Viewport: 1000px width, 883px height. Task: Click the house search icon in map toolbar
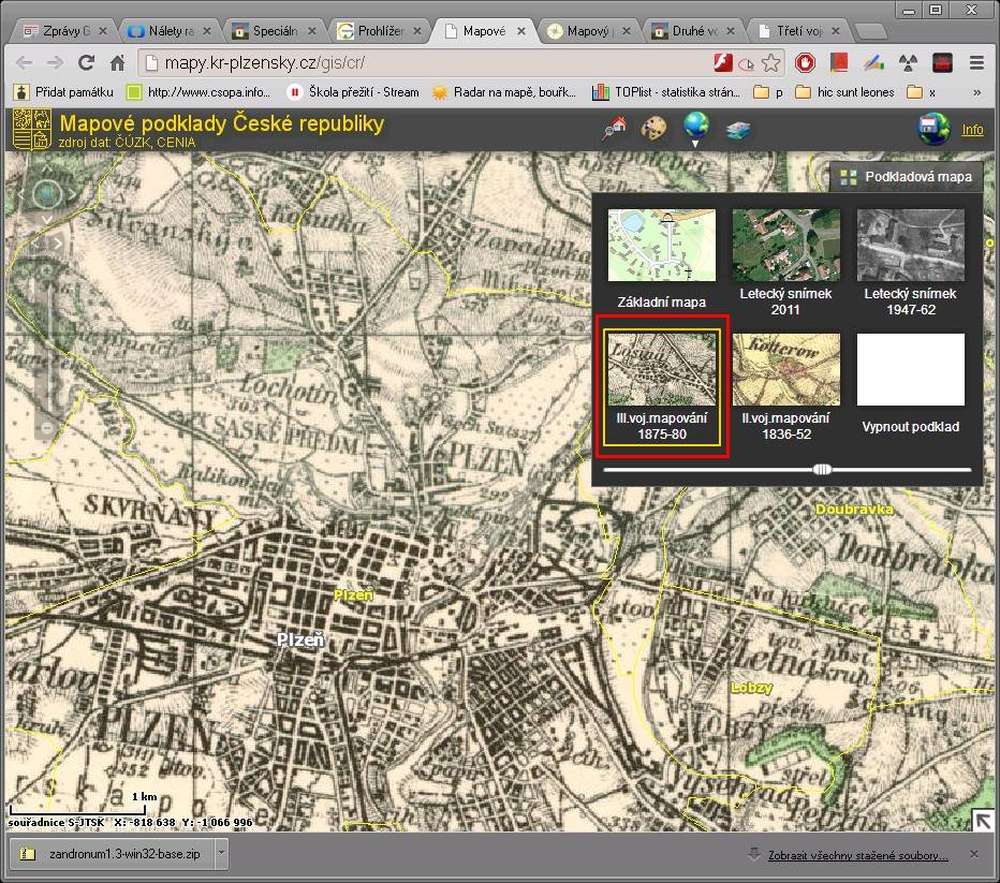615,129
